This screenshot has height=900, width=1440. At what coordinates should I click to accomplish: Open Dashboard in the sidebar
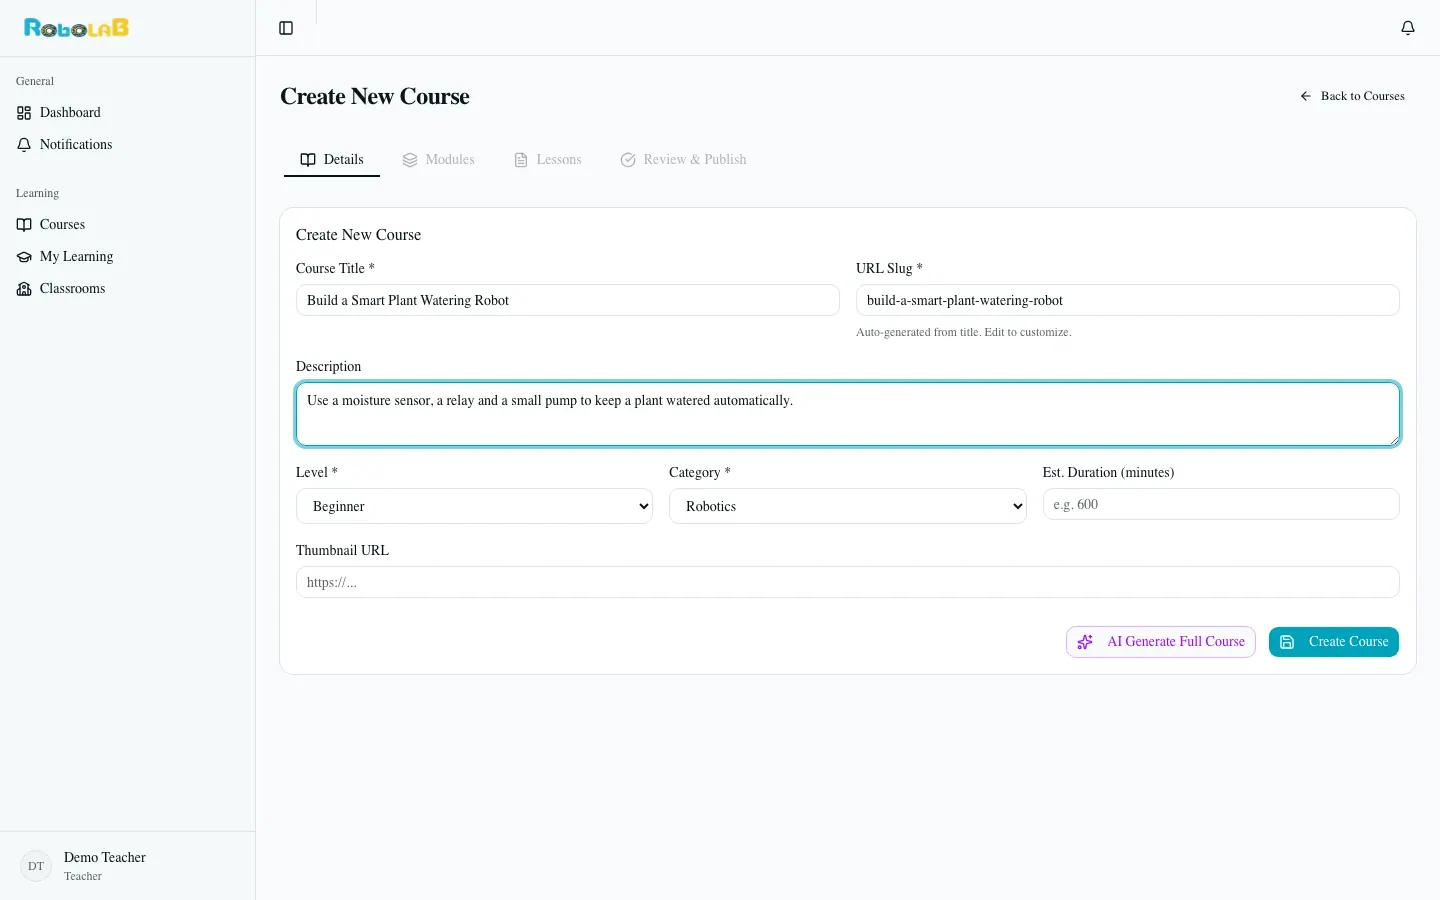pyautogui.click(x=127, y=113)
